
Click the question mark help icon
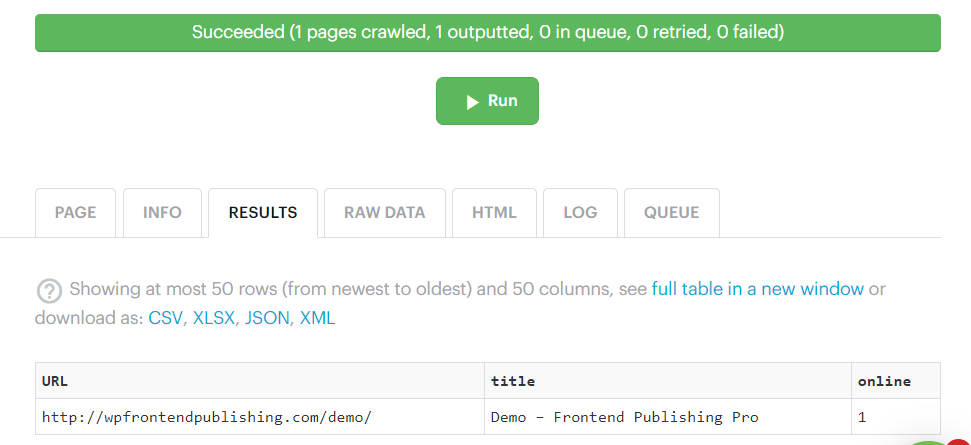(49, 291)
